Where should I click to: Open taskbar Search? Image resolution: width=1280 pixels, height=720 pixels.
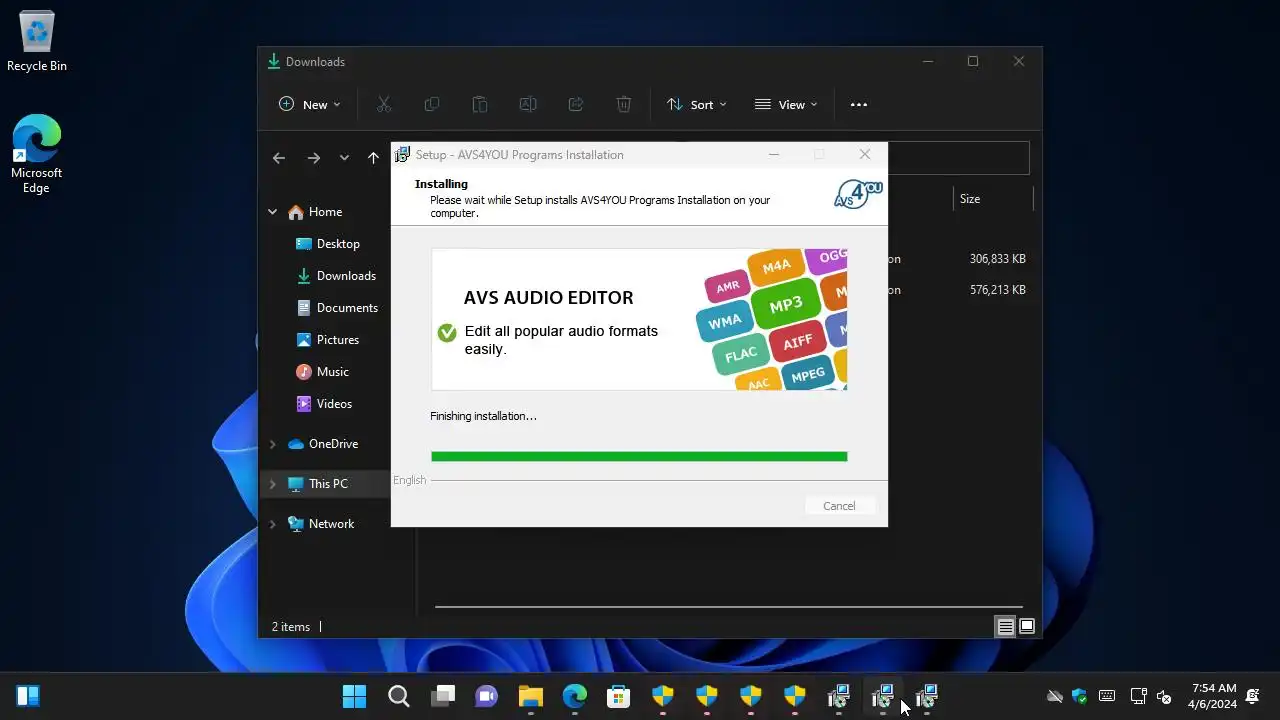pyautogui.click(x=399, y=696)
